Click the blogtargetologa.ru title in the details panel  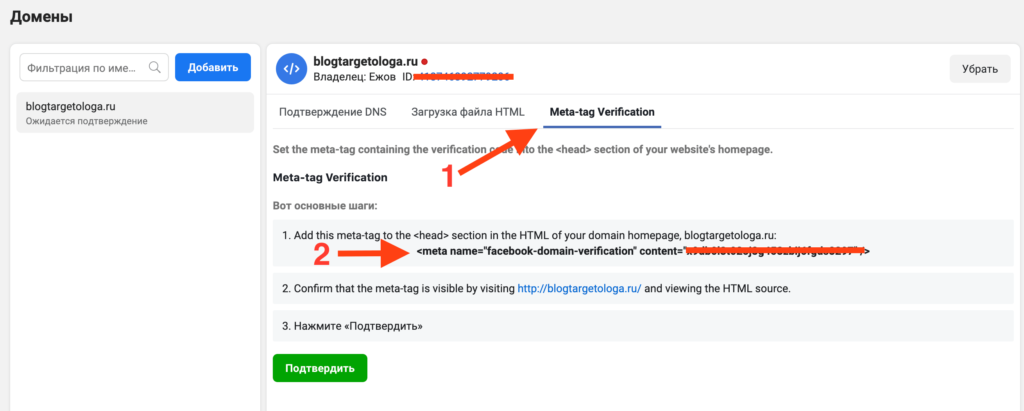coord(365,61)
